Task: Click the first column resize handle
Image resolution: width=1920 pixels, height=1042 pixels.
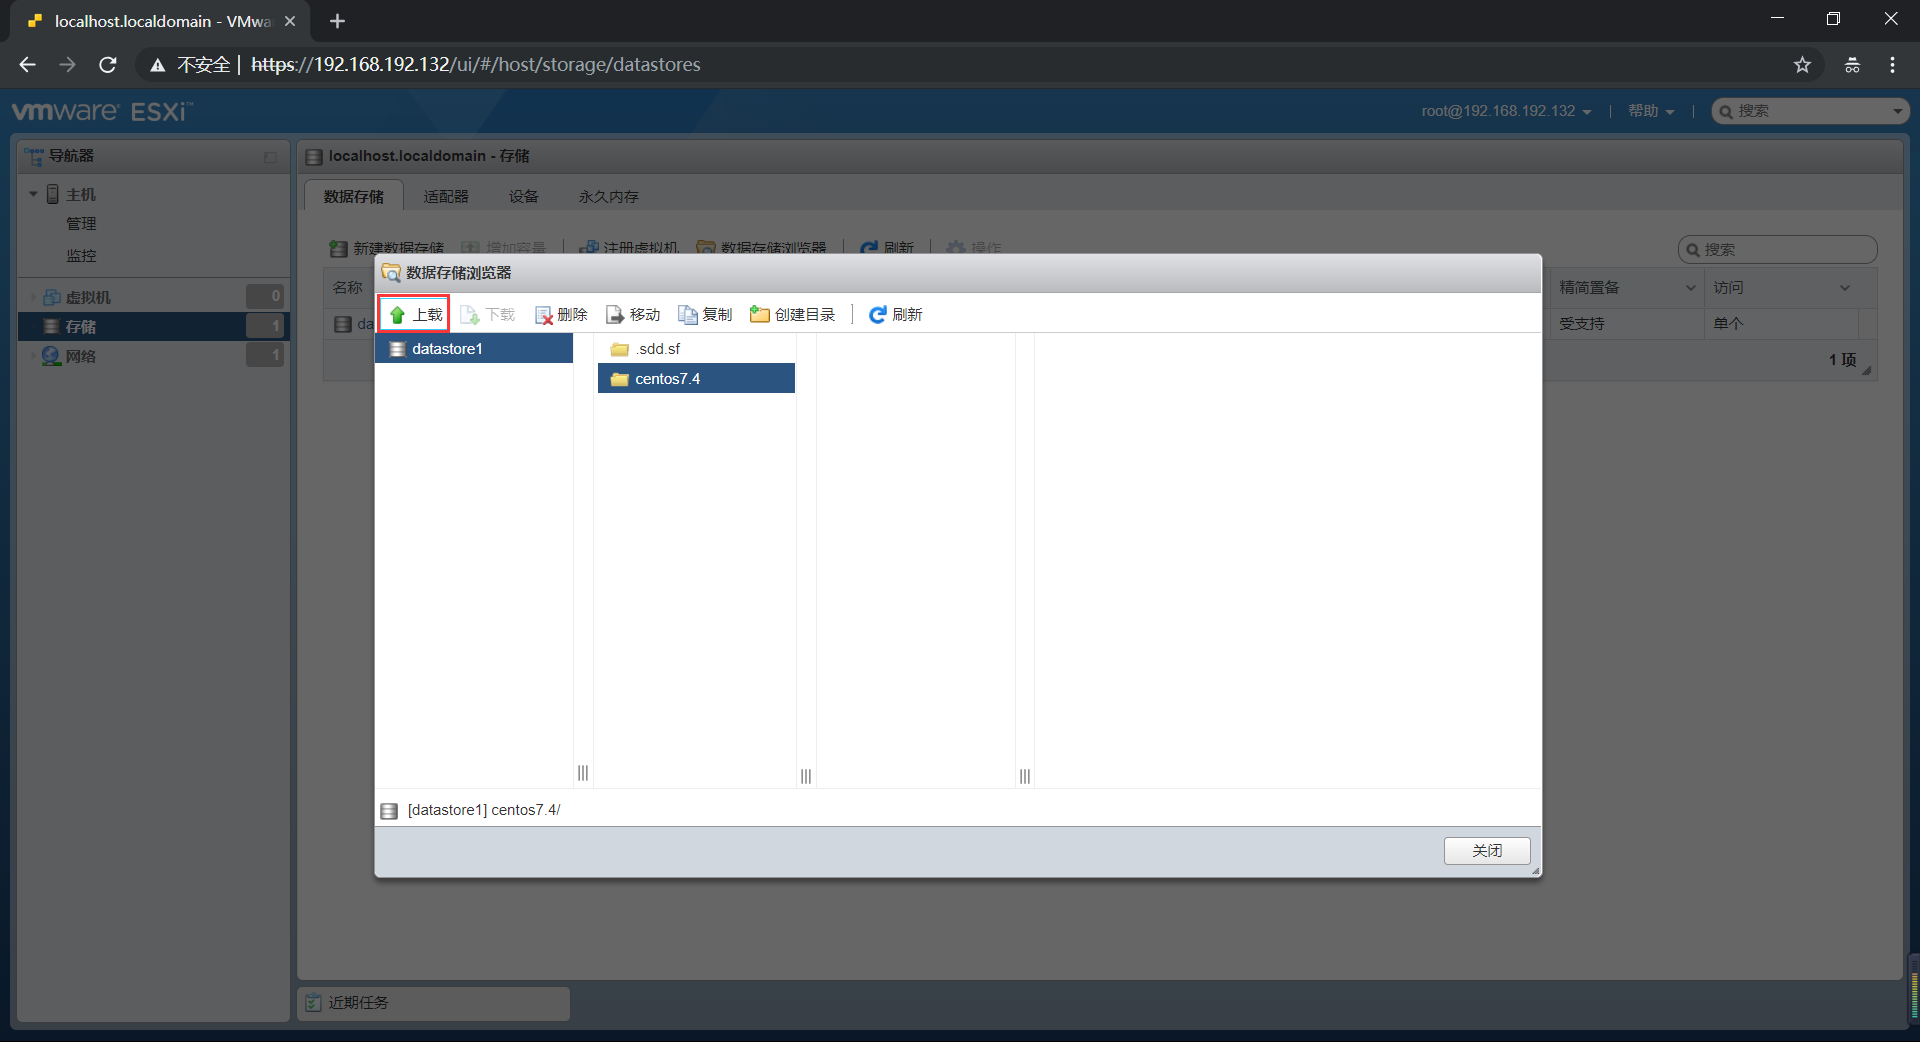Action: point(583,773)
